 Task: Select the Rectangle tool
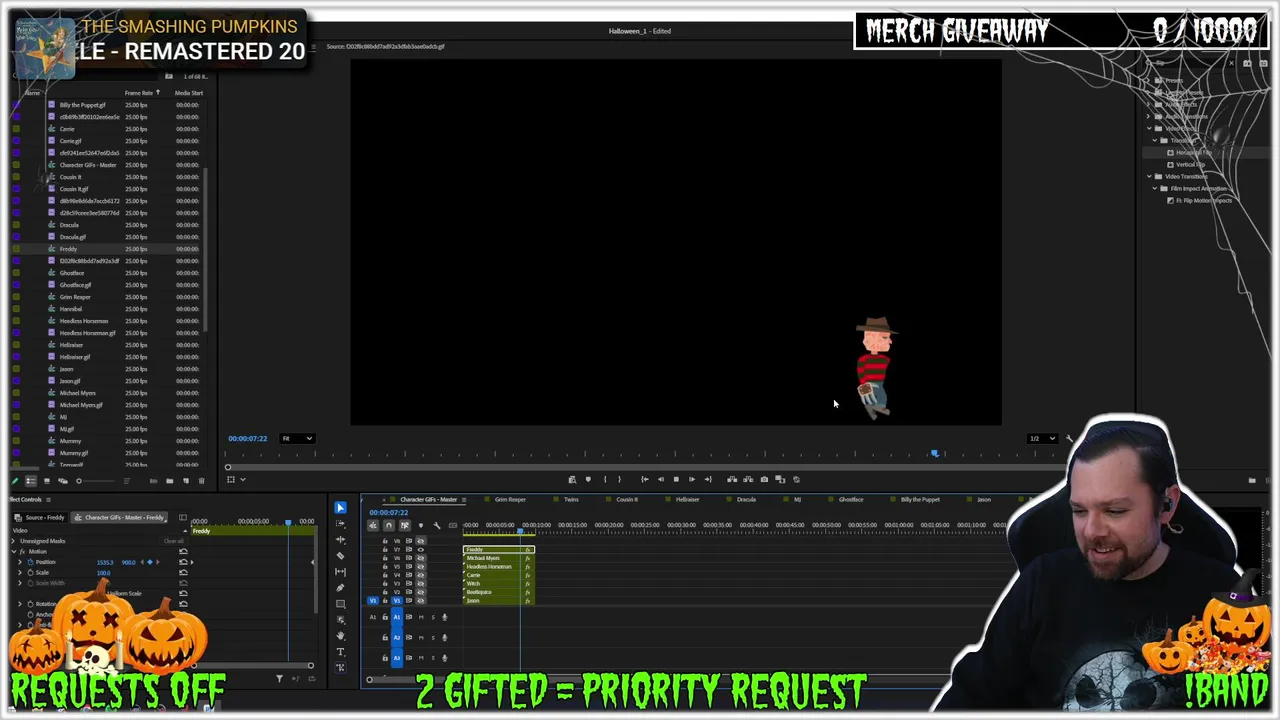[340, 603]
